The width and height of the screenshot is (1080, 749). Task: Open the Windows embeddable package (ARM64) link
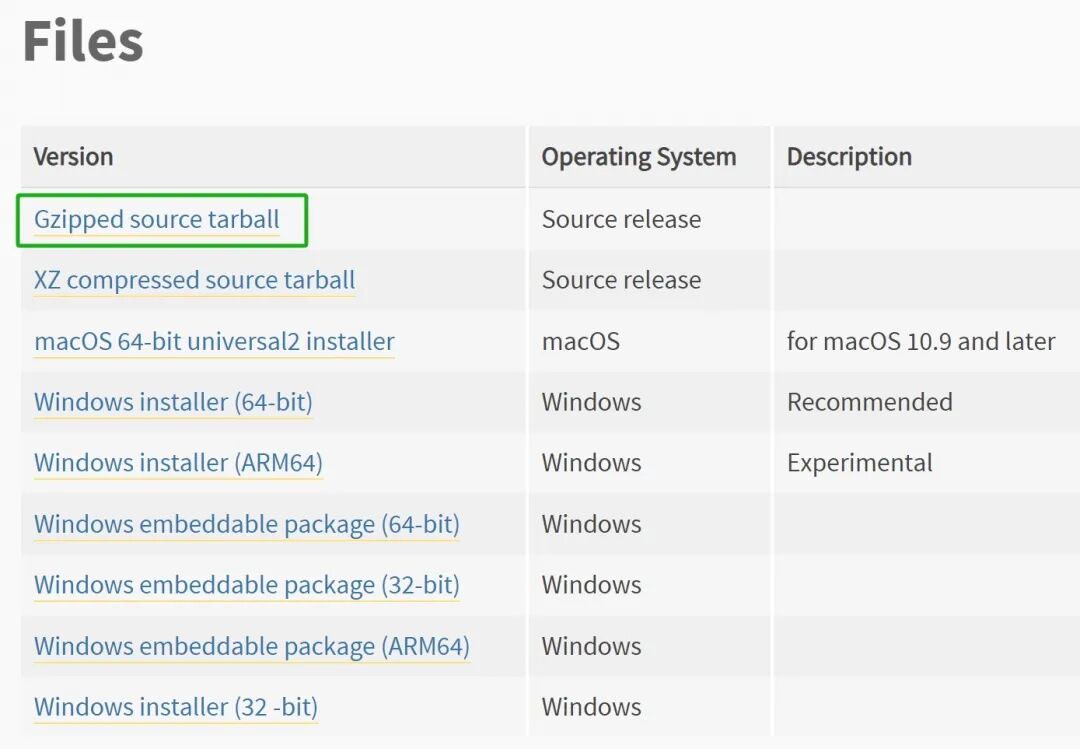(251, 646)
